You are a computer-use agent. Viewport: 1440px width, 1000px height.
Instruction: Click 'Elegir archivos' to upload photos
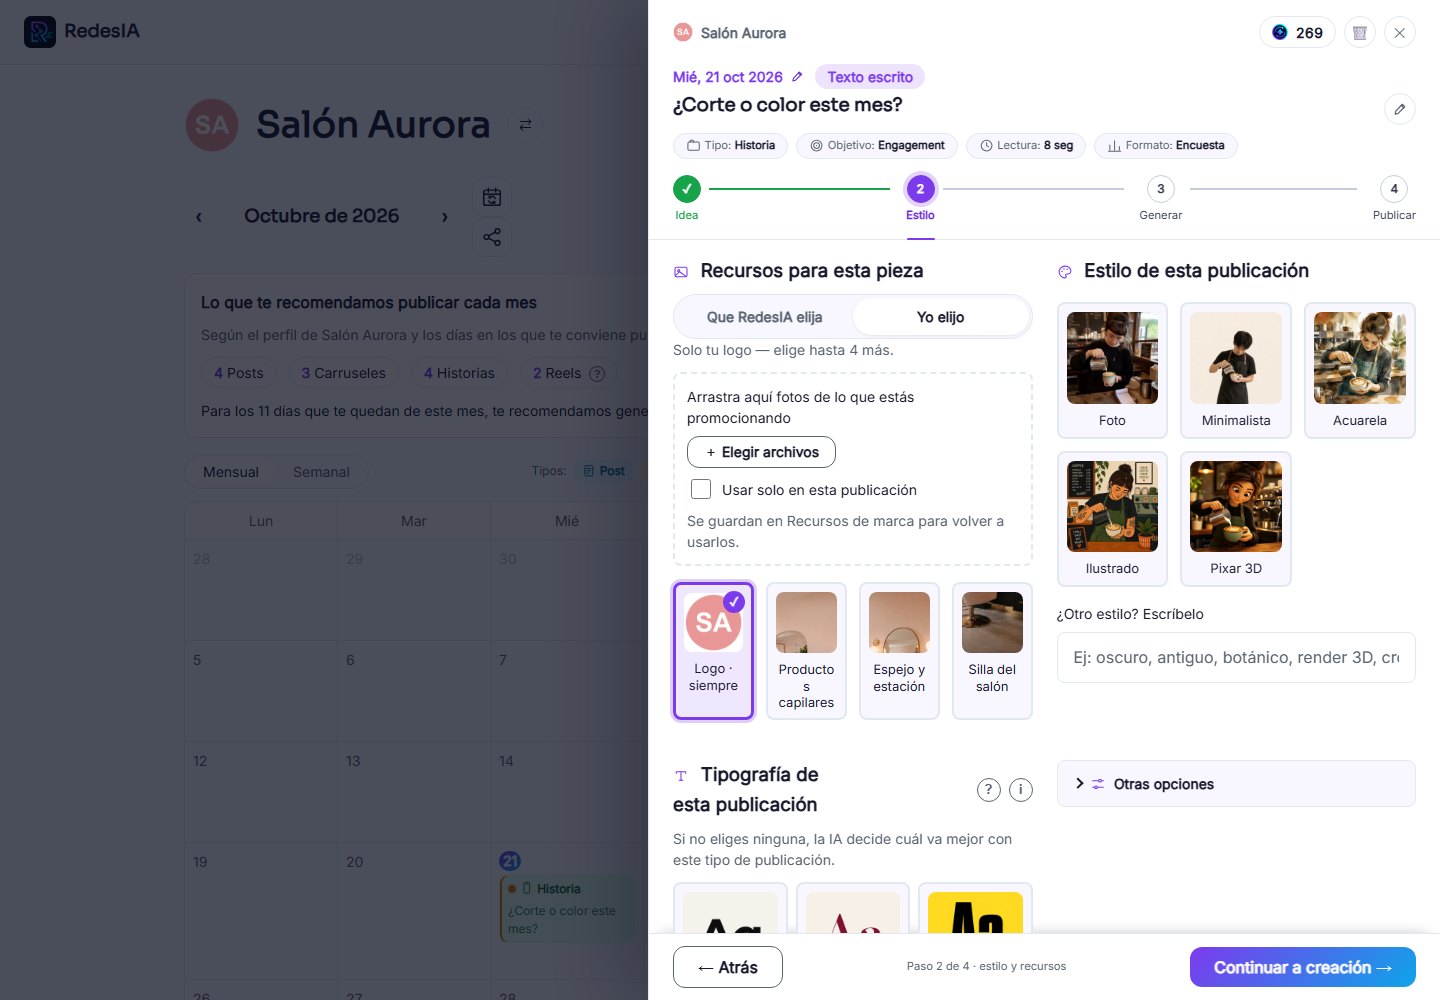pyautogui.click(x=761, y=452)
